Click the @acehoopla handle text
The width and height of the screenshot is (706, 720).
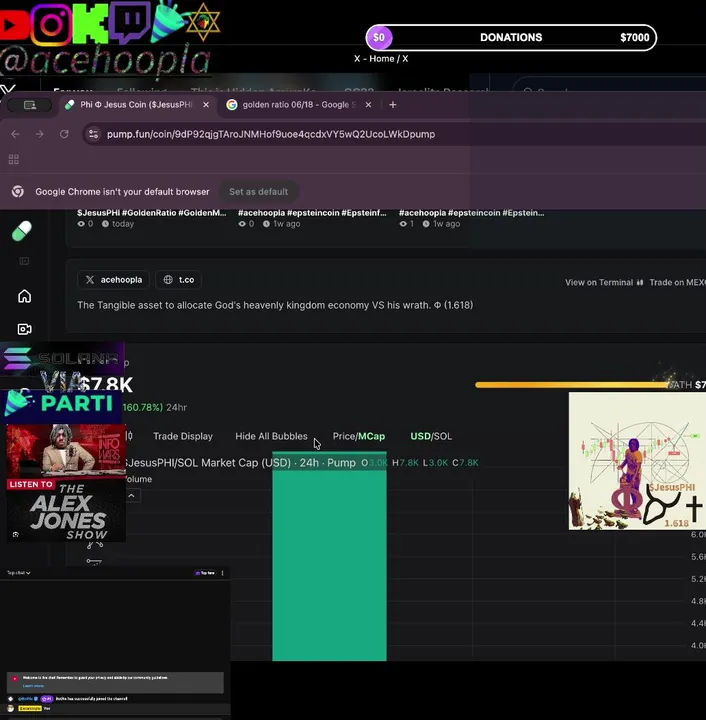click(x=106, y=61)
